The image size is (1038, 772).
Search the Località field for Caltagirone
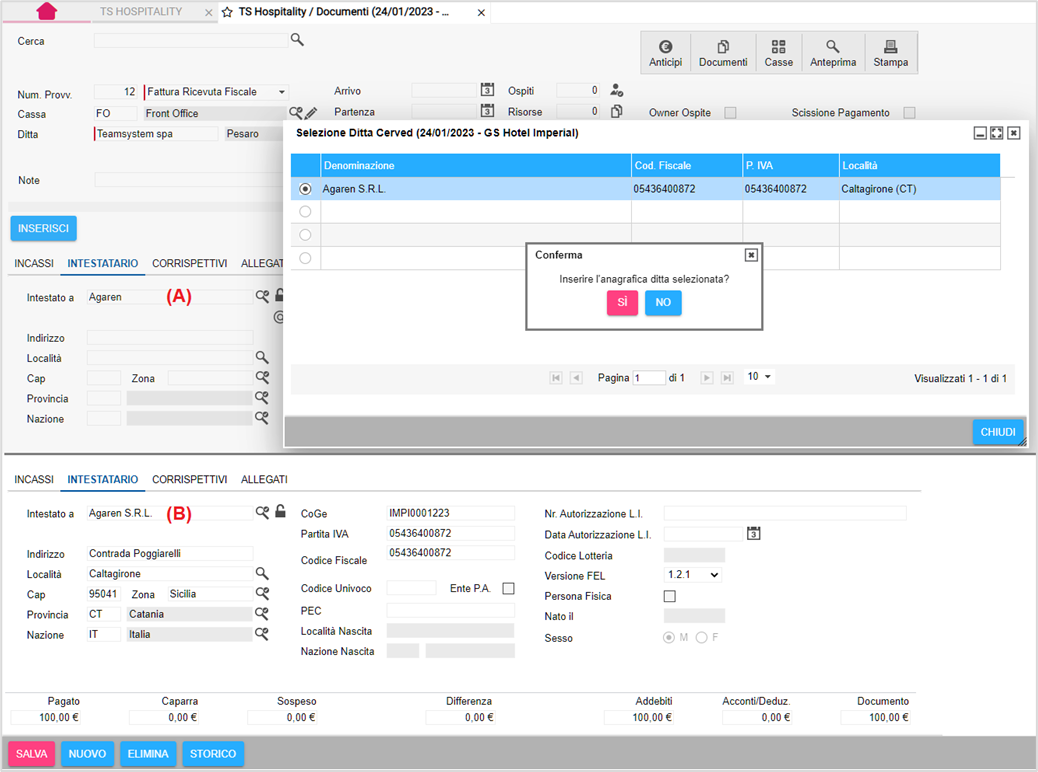[x=262, y=573]
